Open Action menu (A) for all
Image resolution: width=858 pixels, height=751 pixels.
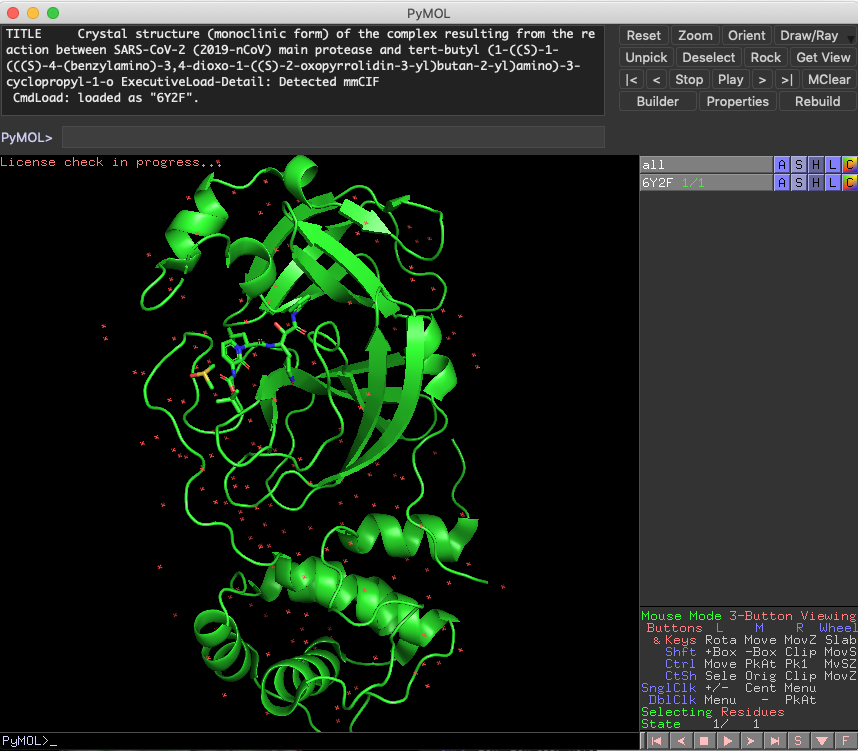[x=781, y=165]
